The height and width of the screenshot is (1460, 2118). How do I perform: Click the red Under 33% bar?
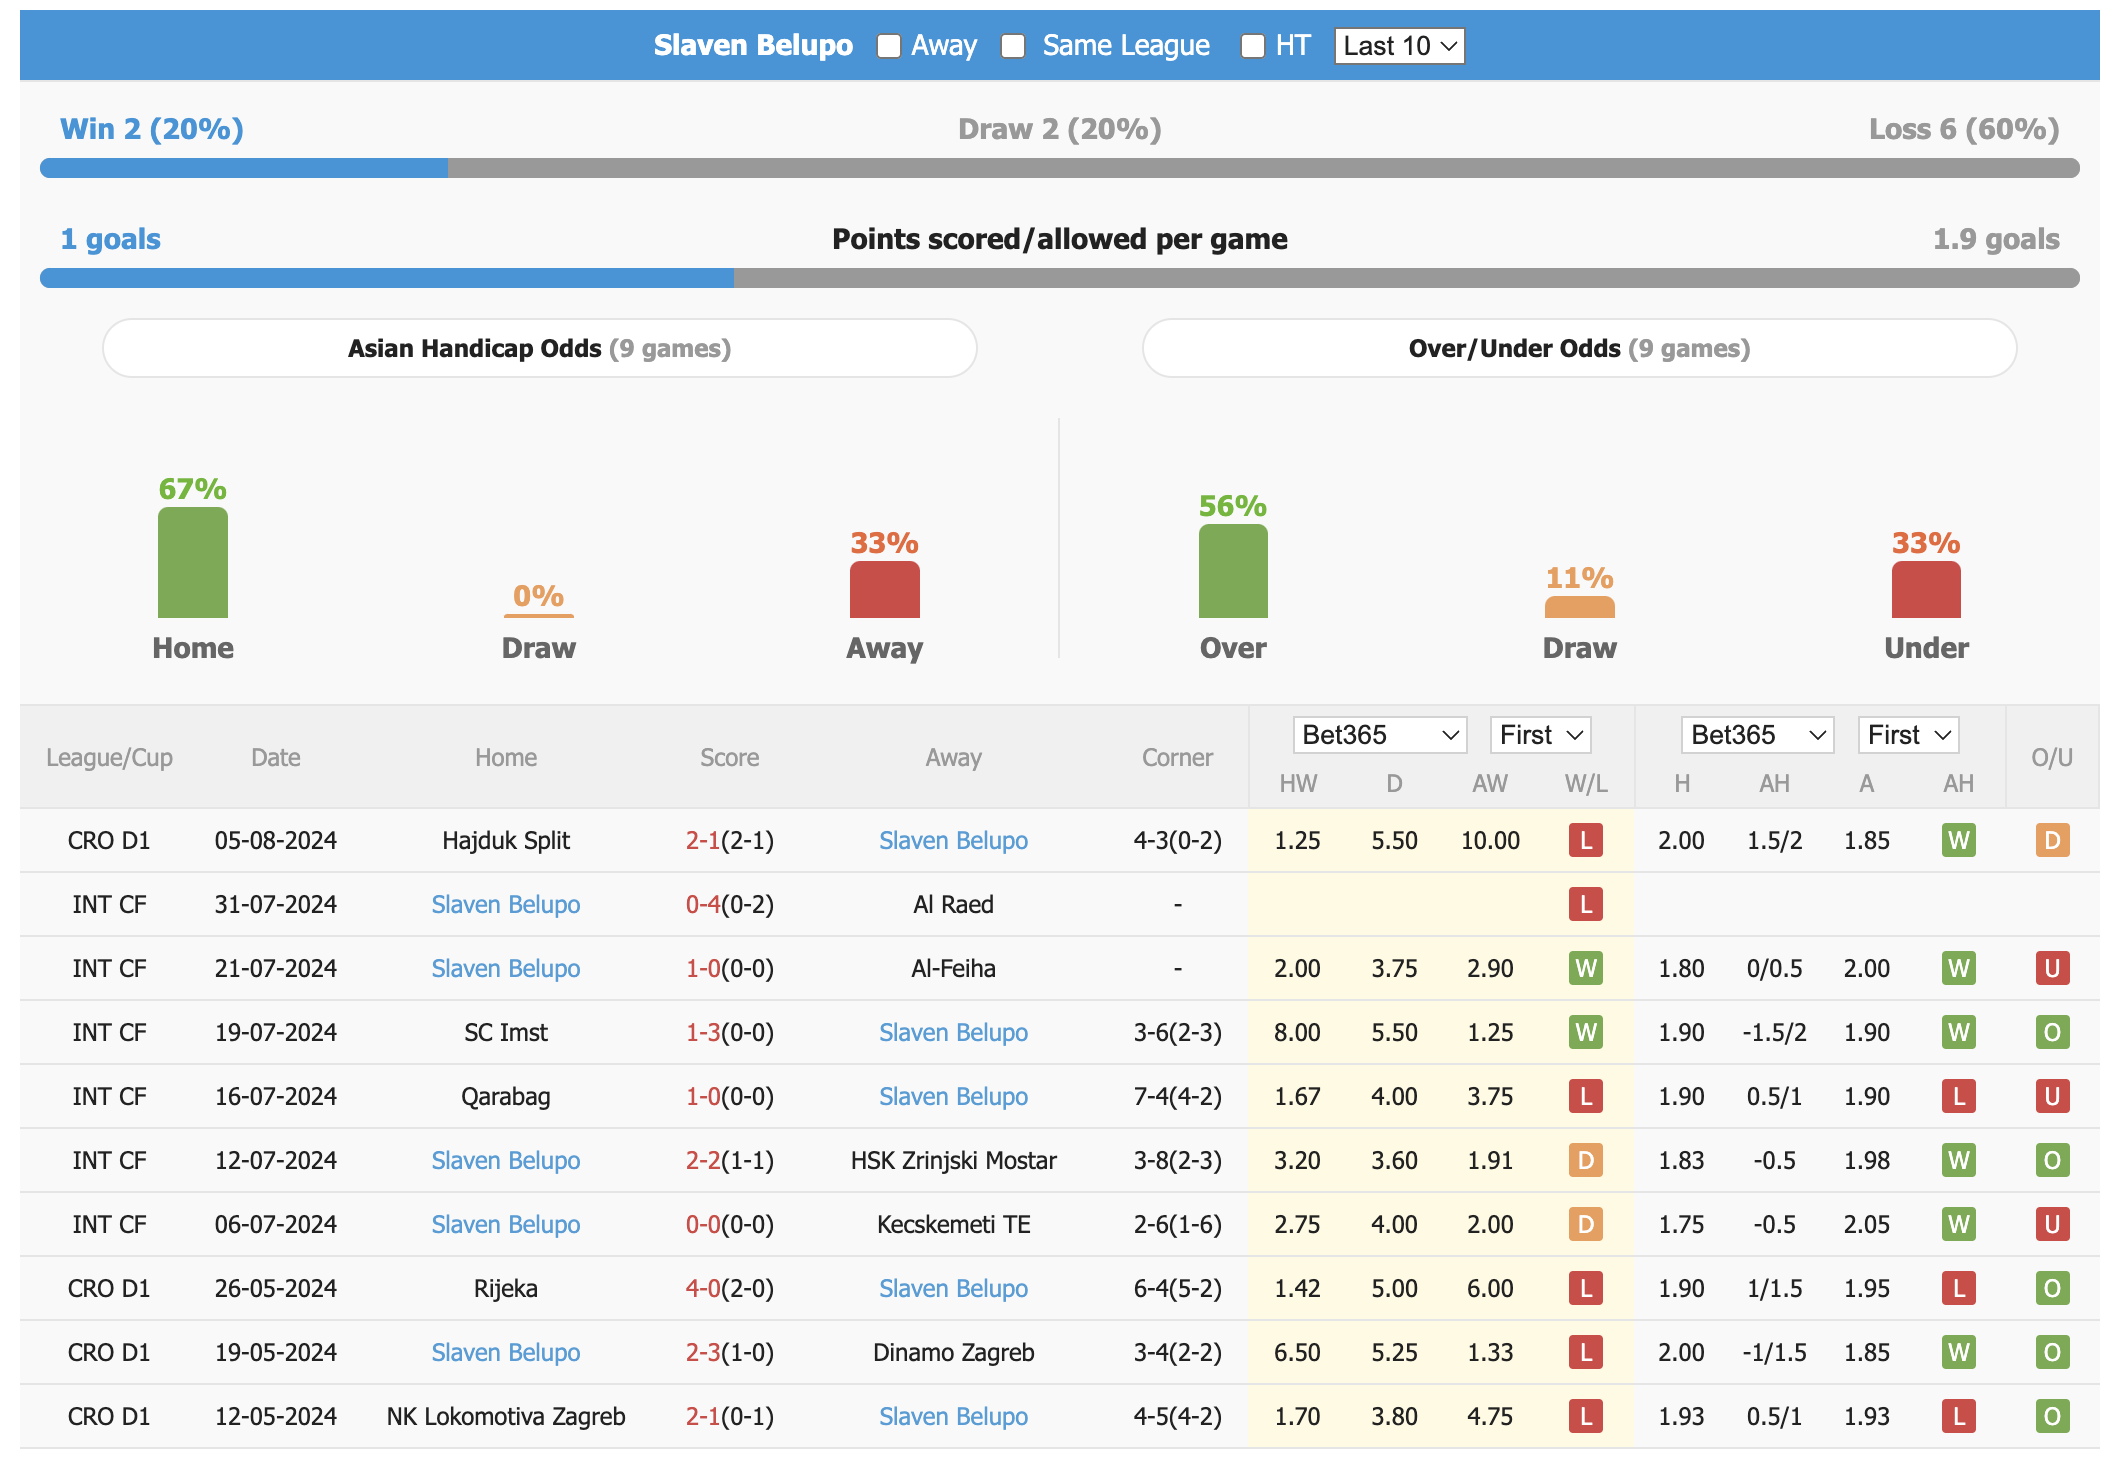point(1926,590)
